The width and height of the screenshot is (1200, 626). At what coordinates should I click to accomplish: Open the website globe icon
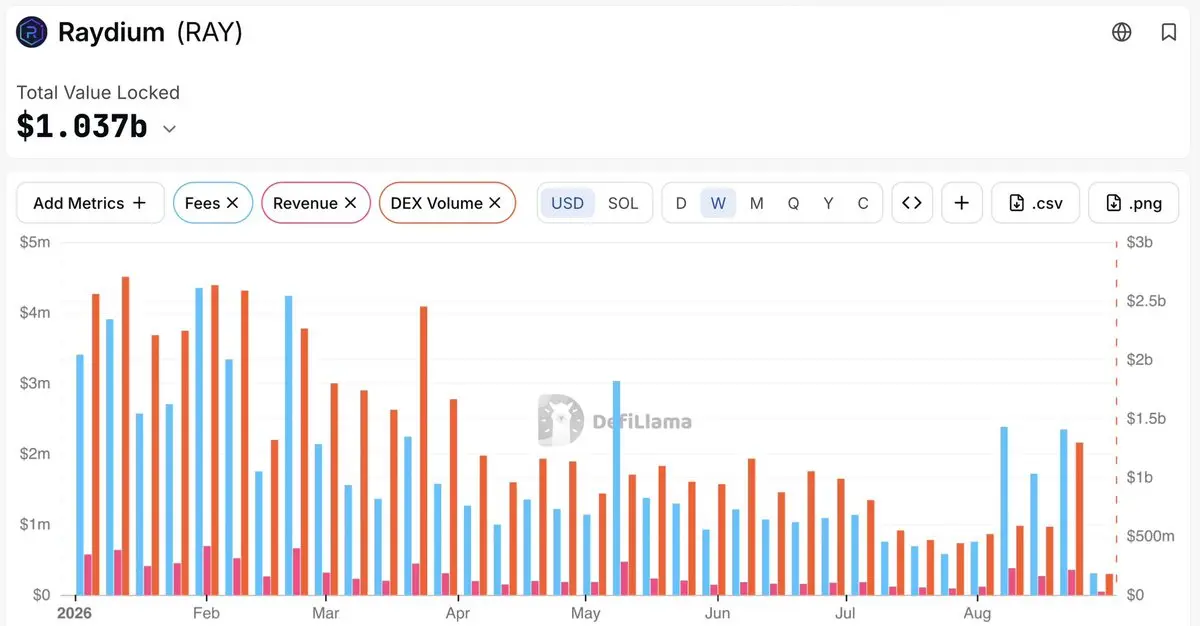coord(1122,32)
